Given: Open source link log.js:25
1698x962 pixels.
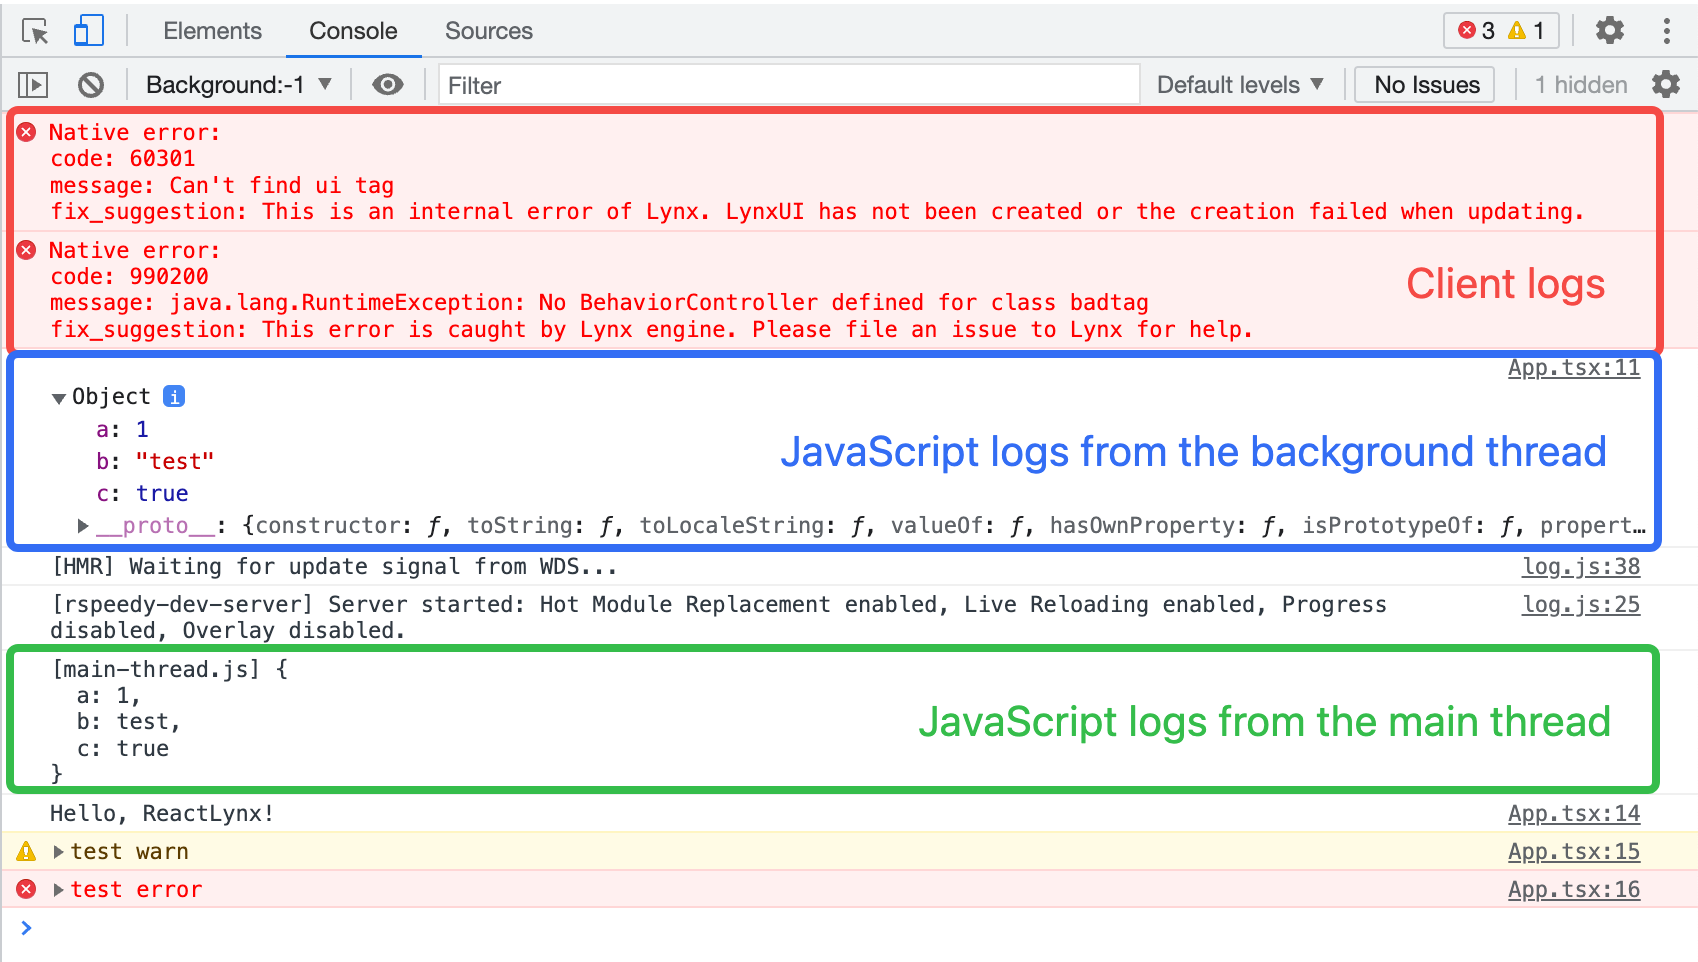Looking at the screenshot, I should tap(1581, 605).
